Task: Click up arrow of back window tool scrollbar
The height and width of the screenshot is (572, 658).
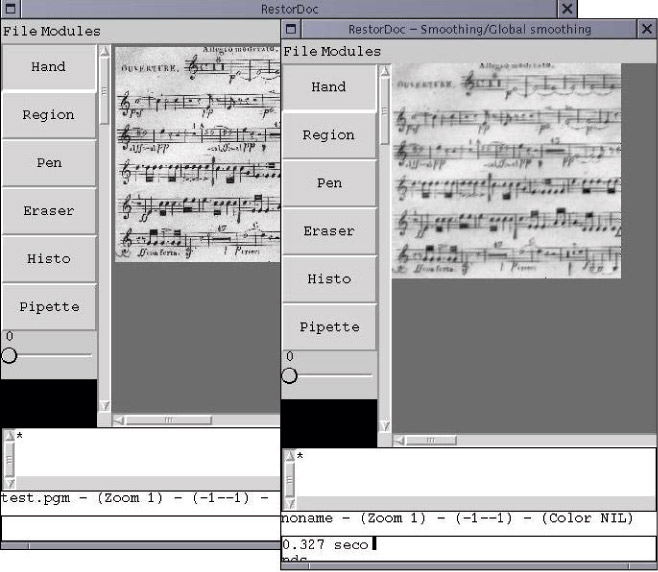Action: pos(104,51)
